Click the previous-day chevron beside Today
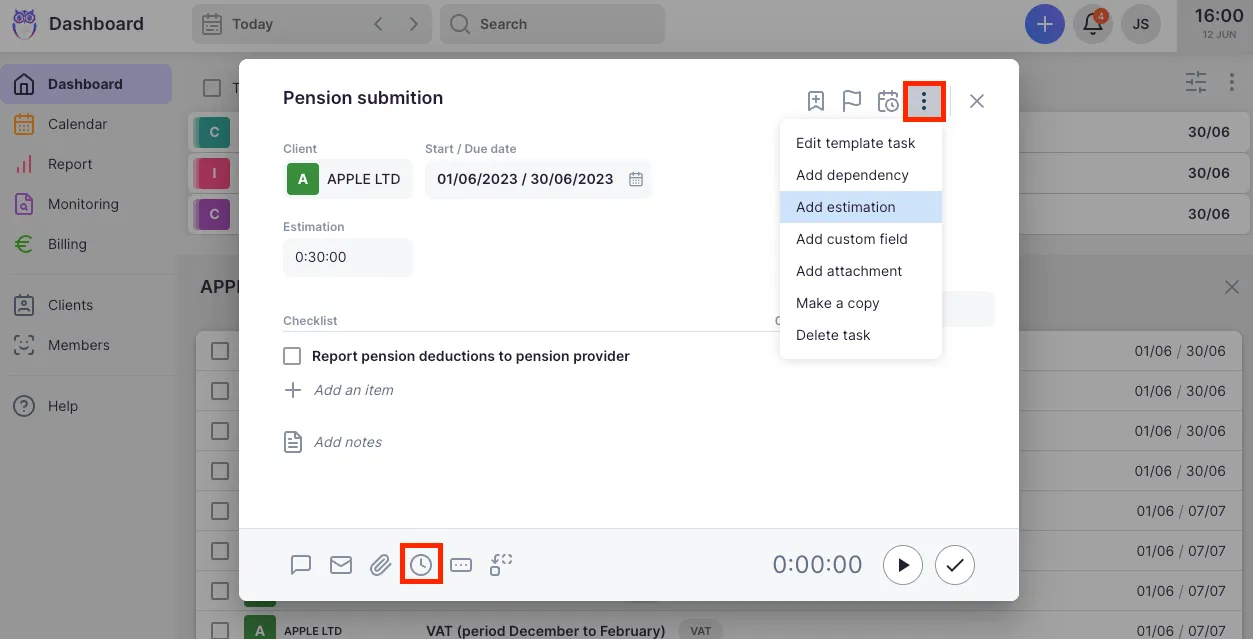The height and width of the screenshot is (639, 1253). (x=378, y=23)
